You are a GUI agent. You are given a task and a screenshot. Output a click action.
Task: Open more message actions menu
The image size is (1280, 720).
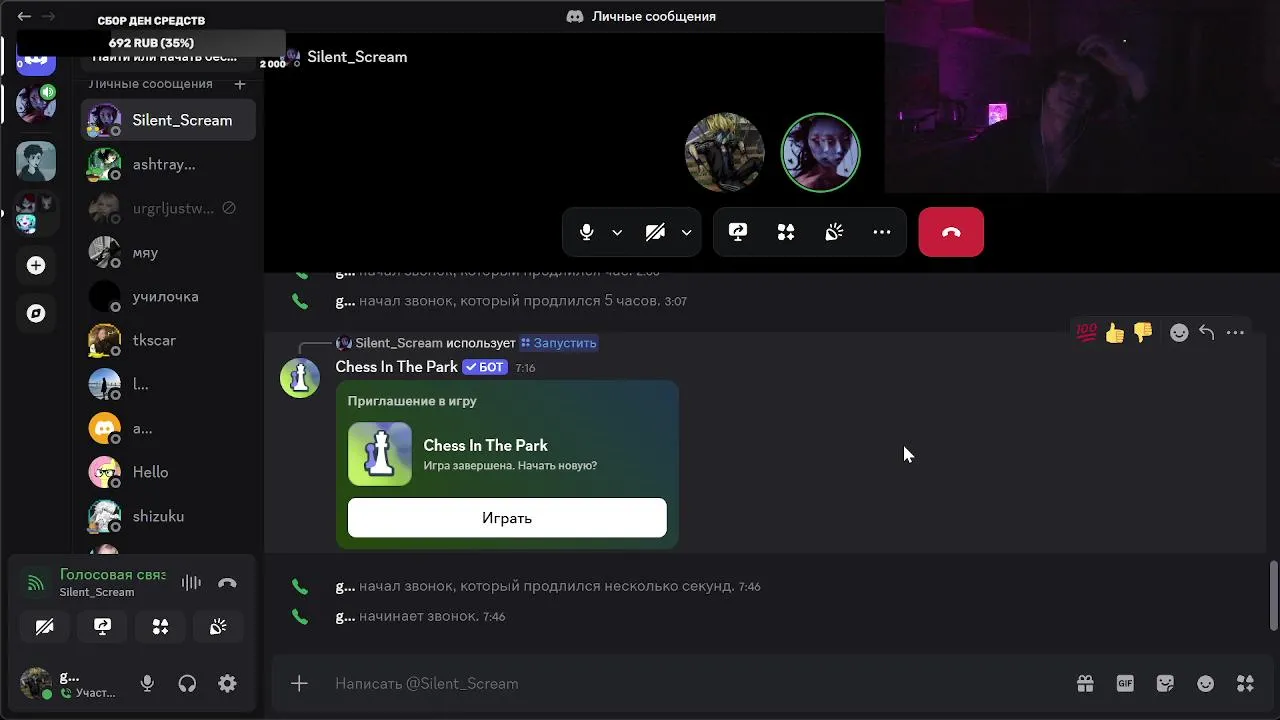1235,333
